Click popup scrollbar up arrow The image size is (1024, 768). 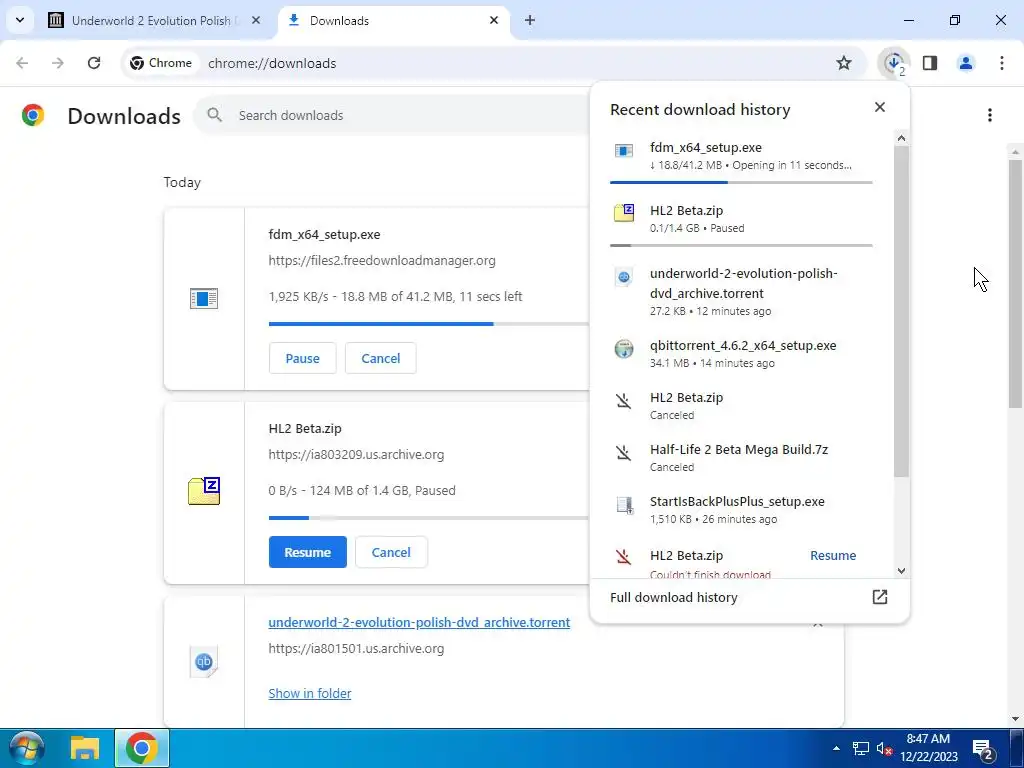(901, 138)
